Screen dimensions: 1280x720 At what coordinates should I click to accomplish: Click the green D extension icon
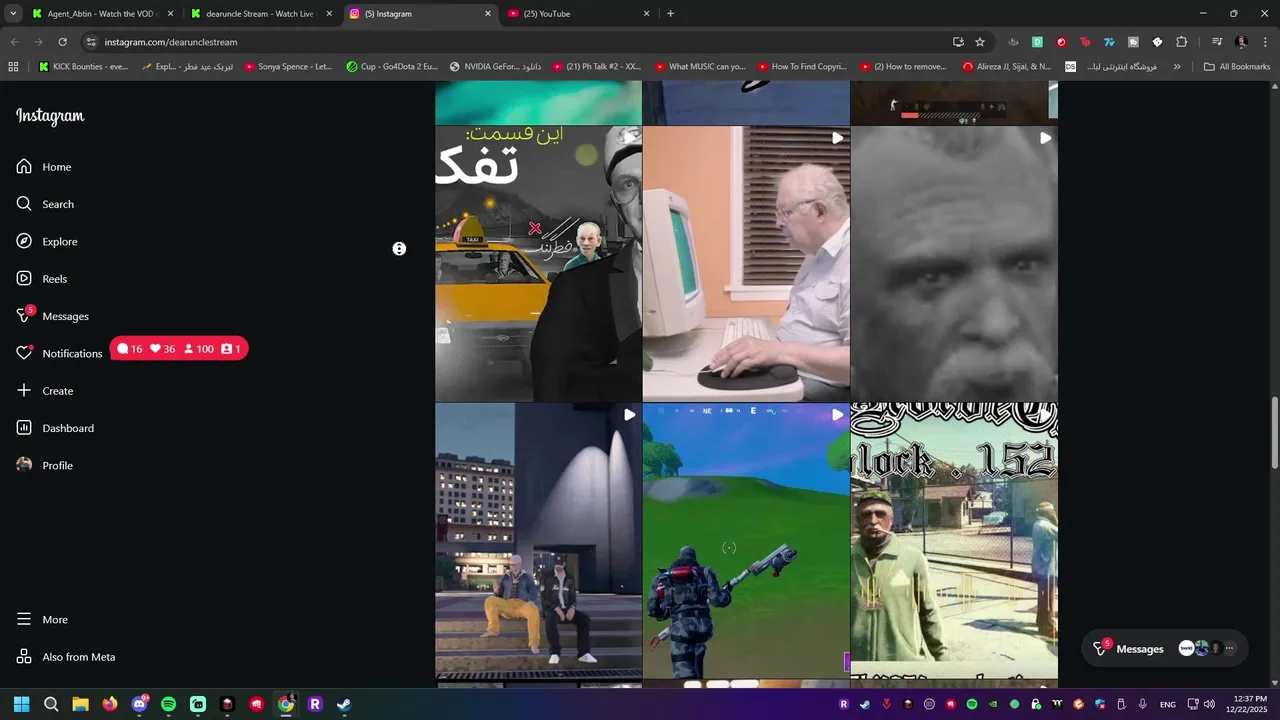1037,42
